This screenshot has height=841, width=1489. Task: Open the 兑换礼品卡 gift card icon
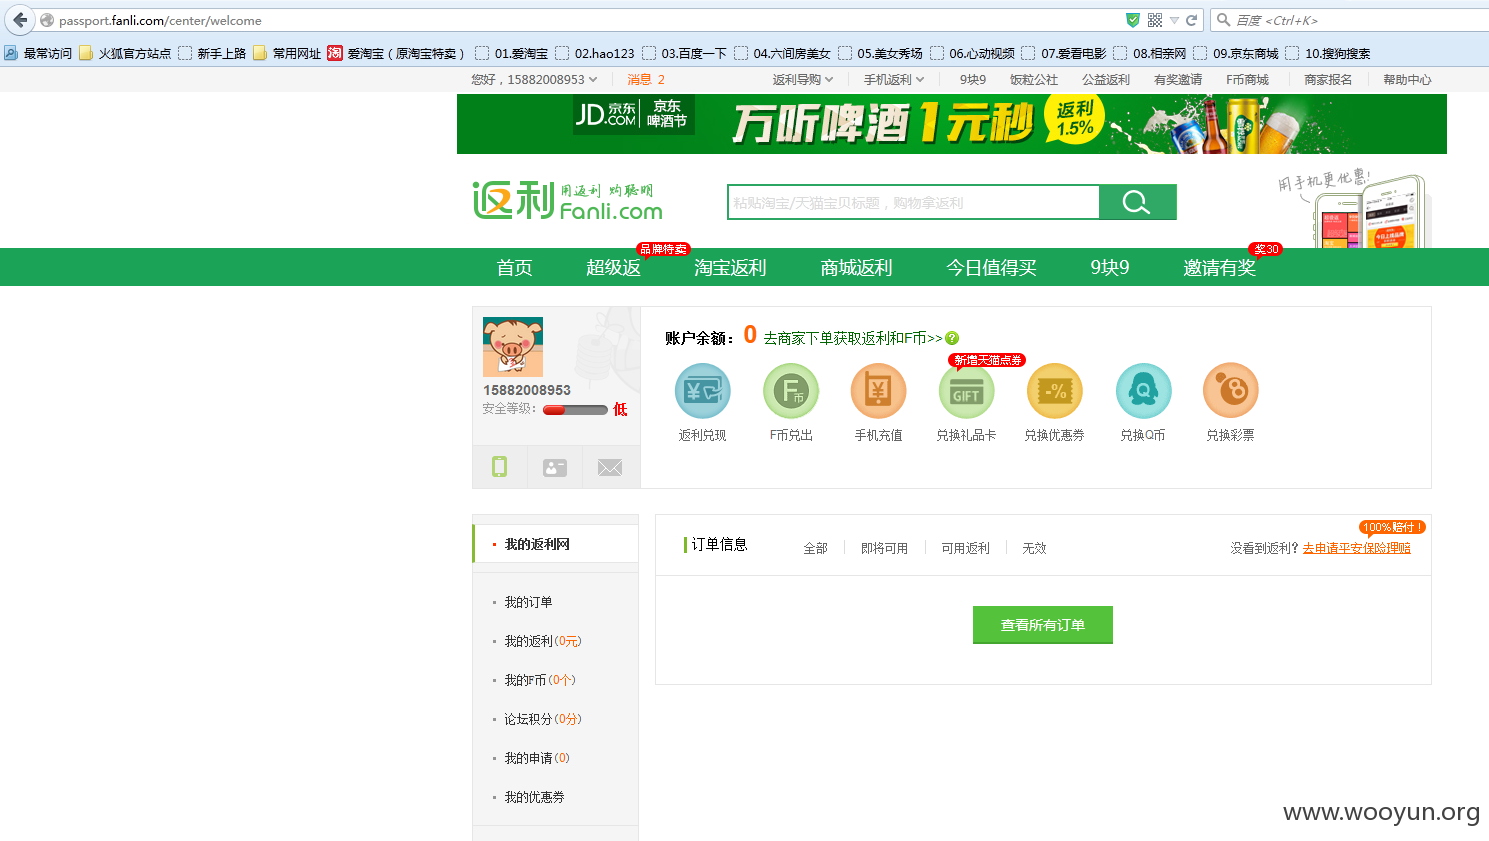coord(966,390)
